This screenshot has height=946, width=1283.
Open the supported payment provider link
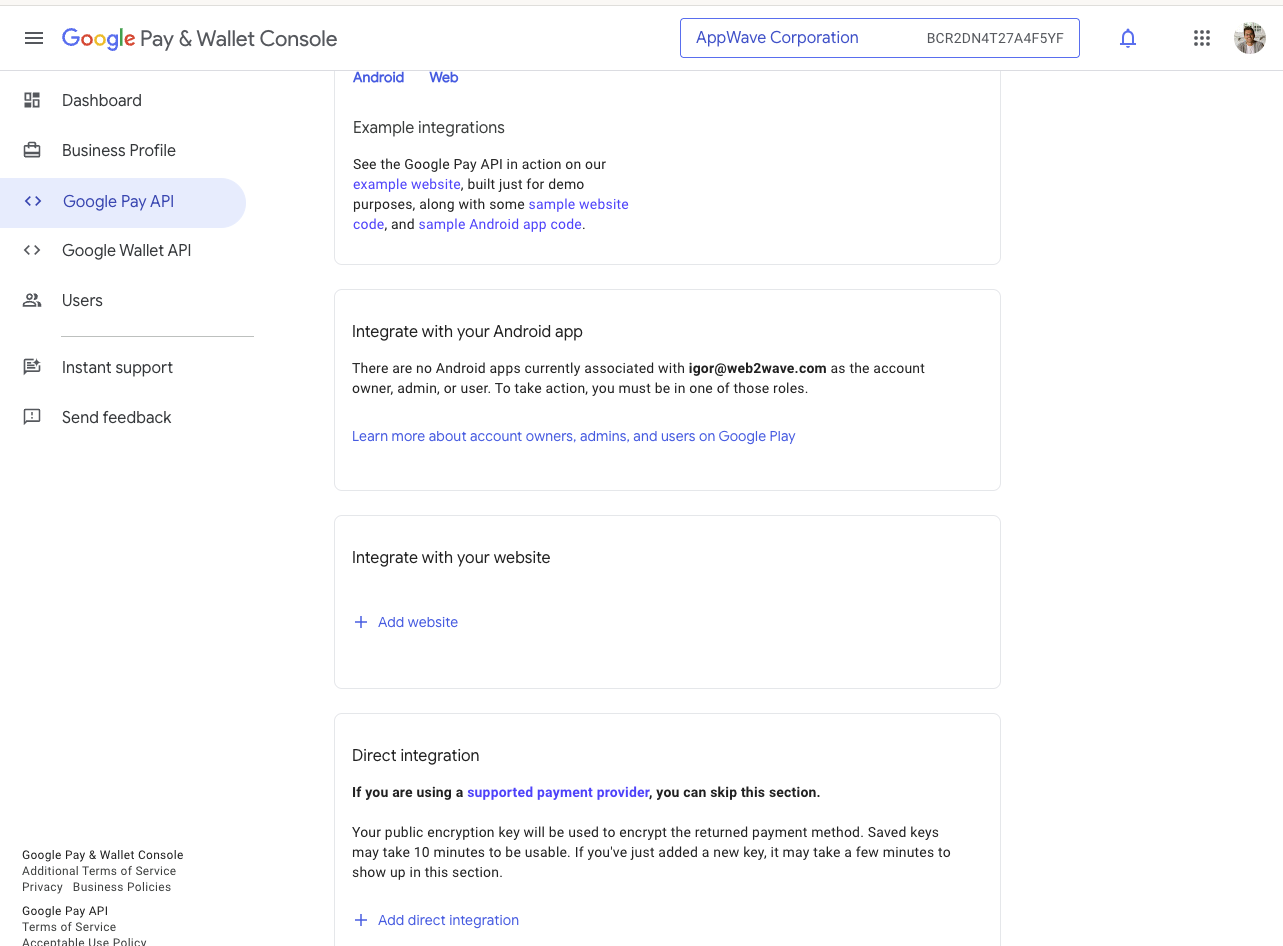(558, 792)
